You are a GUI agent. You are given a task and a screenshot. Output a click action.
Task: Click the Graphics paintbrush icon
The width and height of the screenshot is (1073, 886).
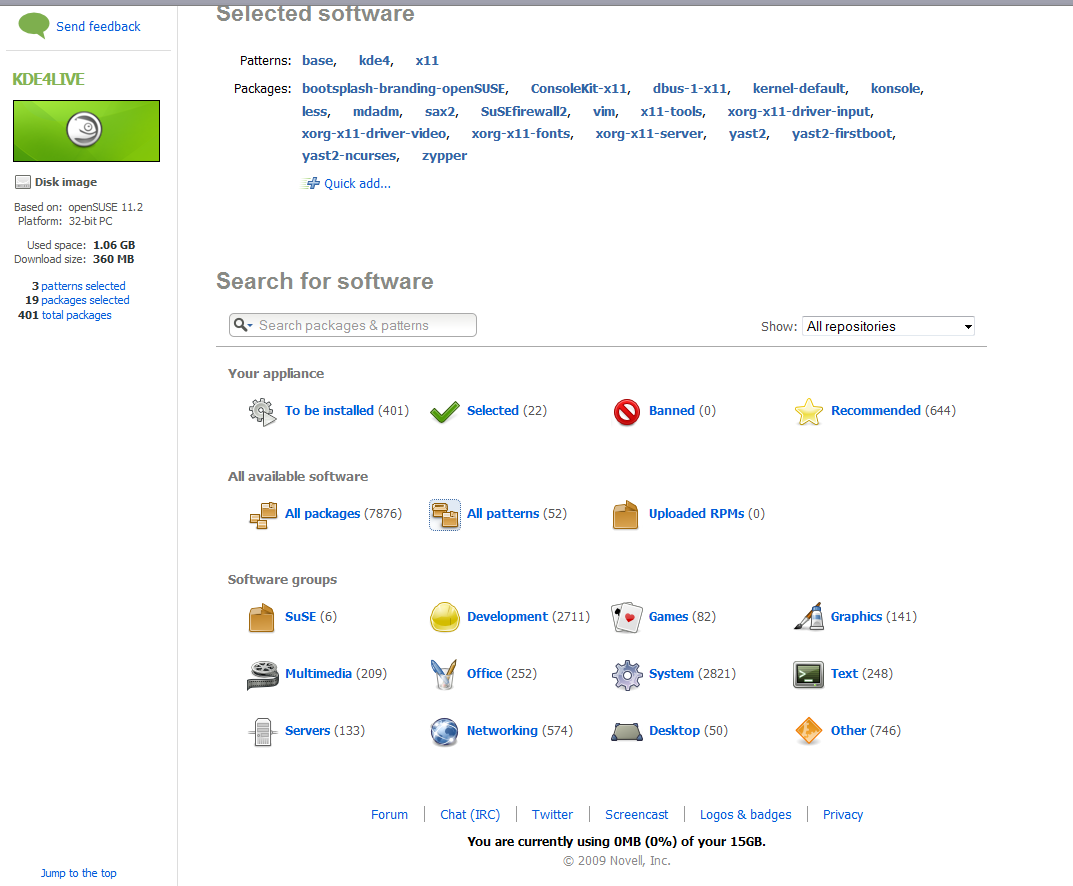(809, 616)
